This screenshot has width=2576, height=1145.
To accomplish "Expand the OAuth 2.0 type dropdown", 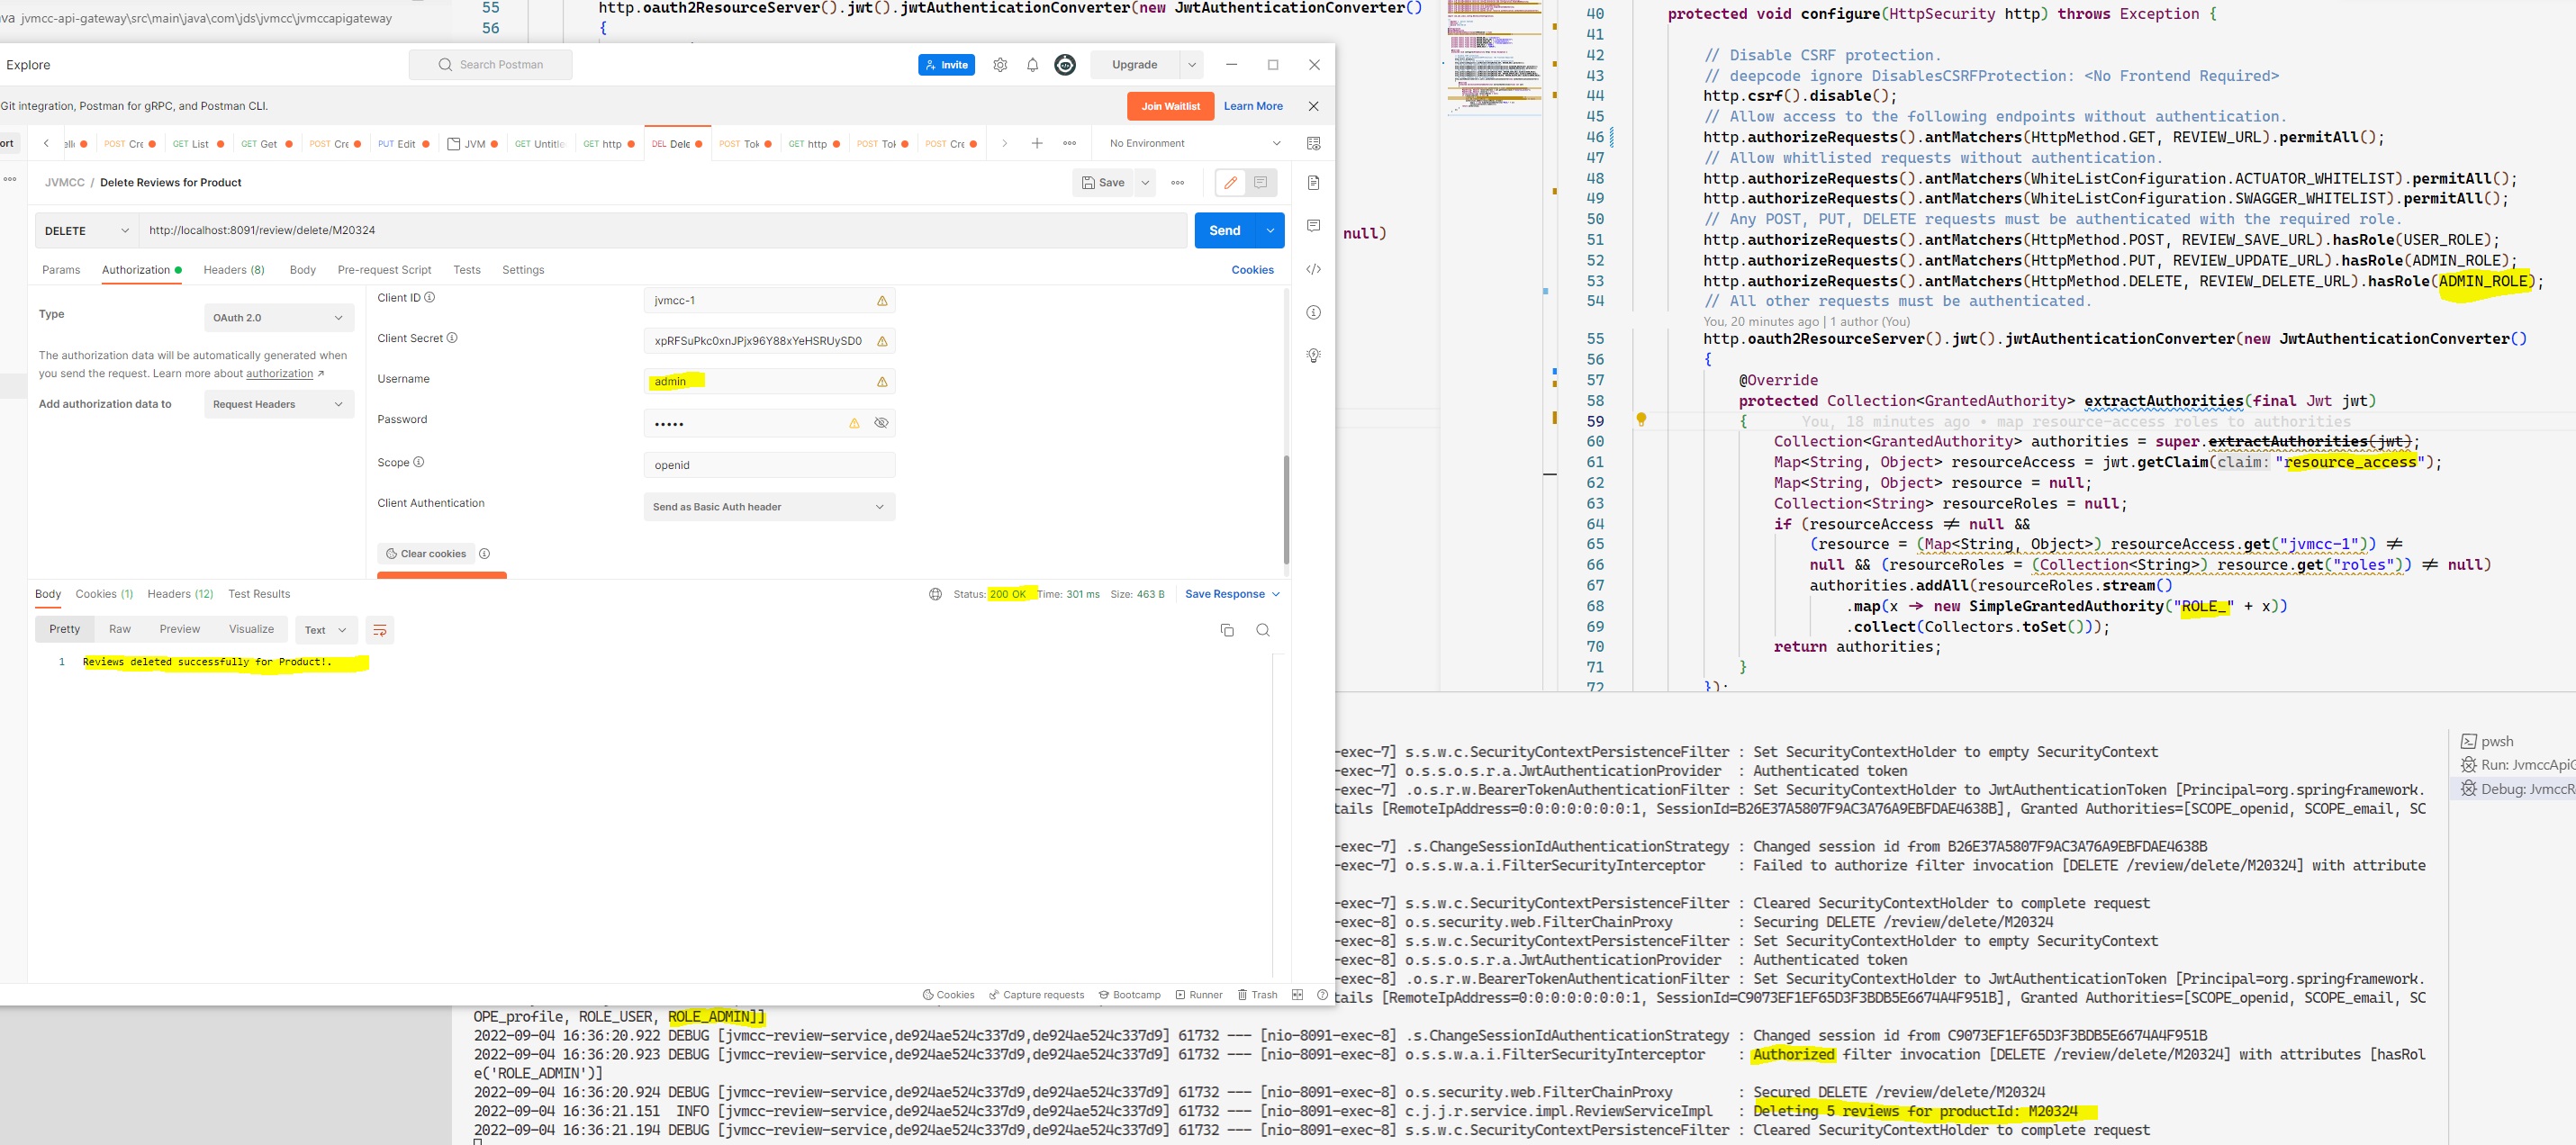I will 278,318.
